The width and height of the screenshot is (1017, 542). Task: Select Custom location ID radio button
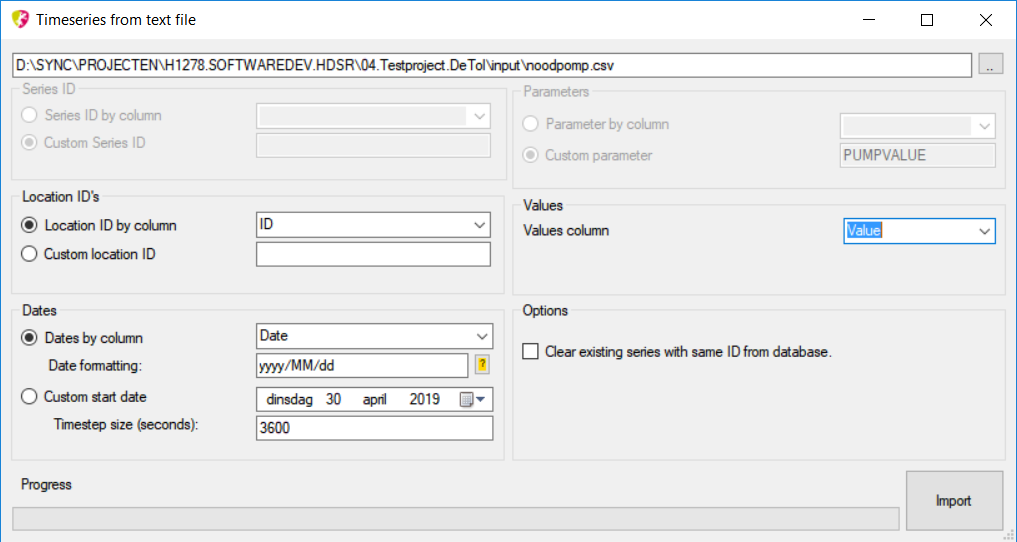pyautogui.click(x=29, y=254)
